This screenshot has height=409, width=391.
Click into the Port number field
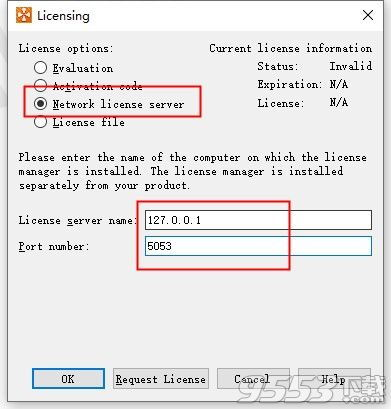(258, 246)
